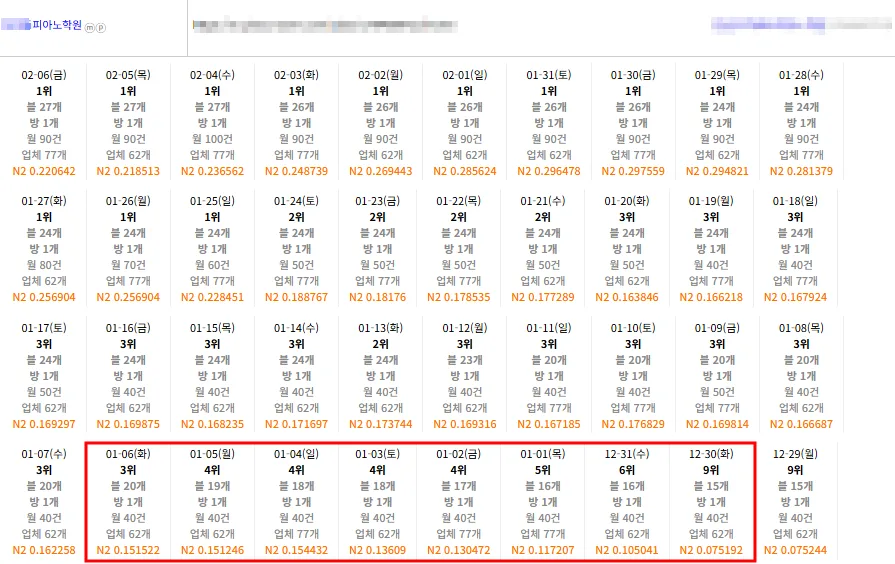The height and width of the screenshot is (564, 895).
Task: Click the 원 100건 entry
Action: point(212,139)
